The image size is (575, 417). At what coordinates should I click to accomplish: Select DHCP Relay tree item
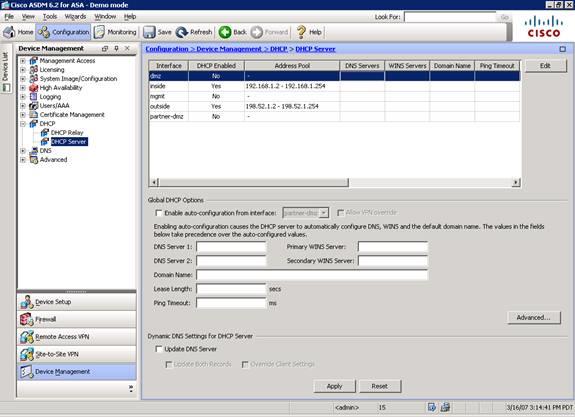(67, 133)
